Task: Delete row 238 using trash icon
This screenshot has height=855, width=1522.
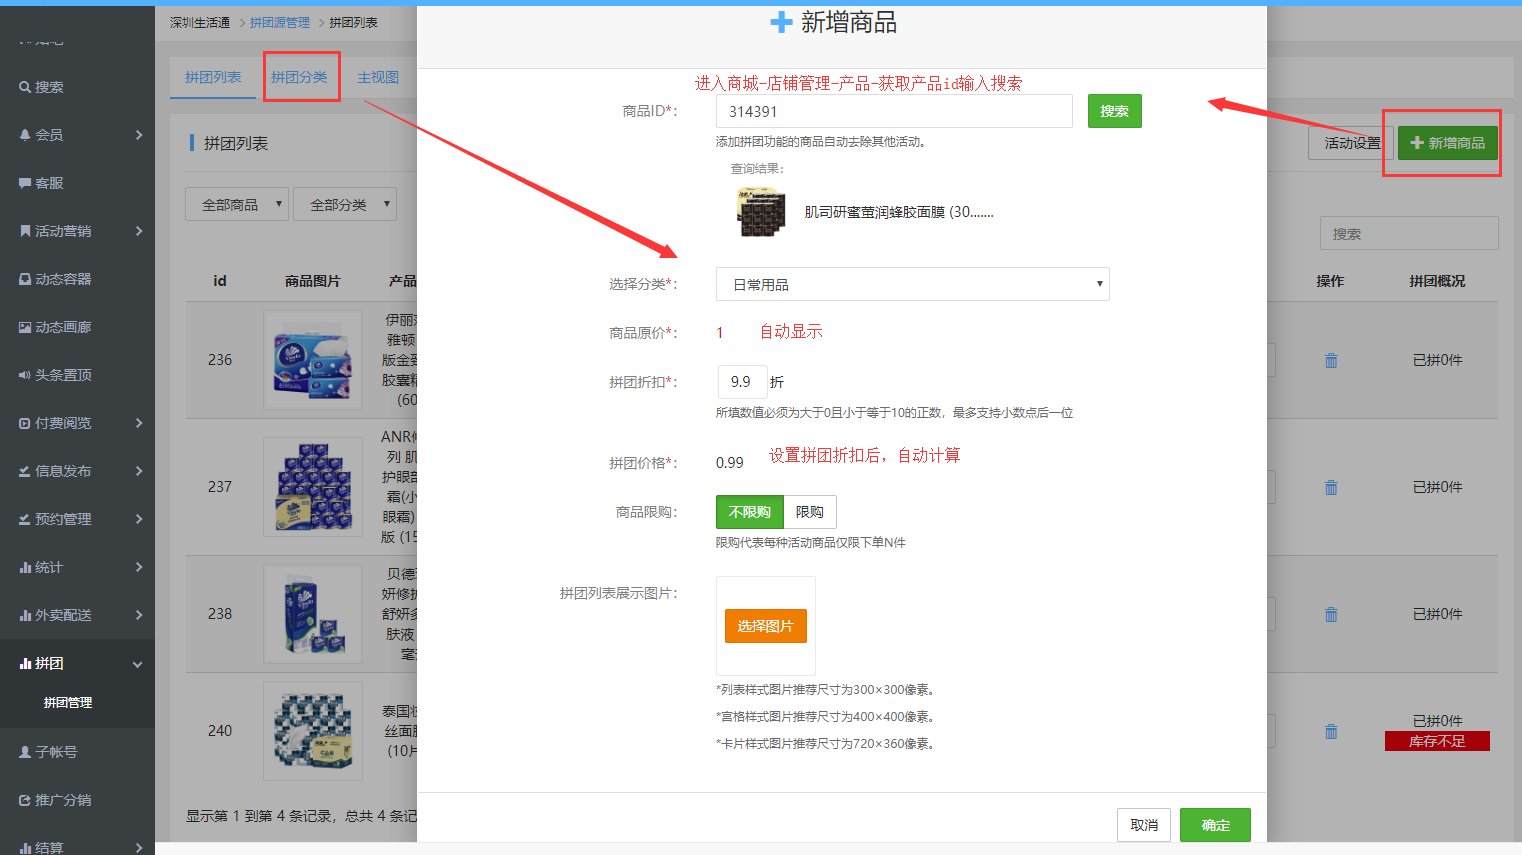Action: [1331, 615]
